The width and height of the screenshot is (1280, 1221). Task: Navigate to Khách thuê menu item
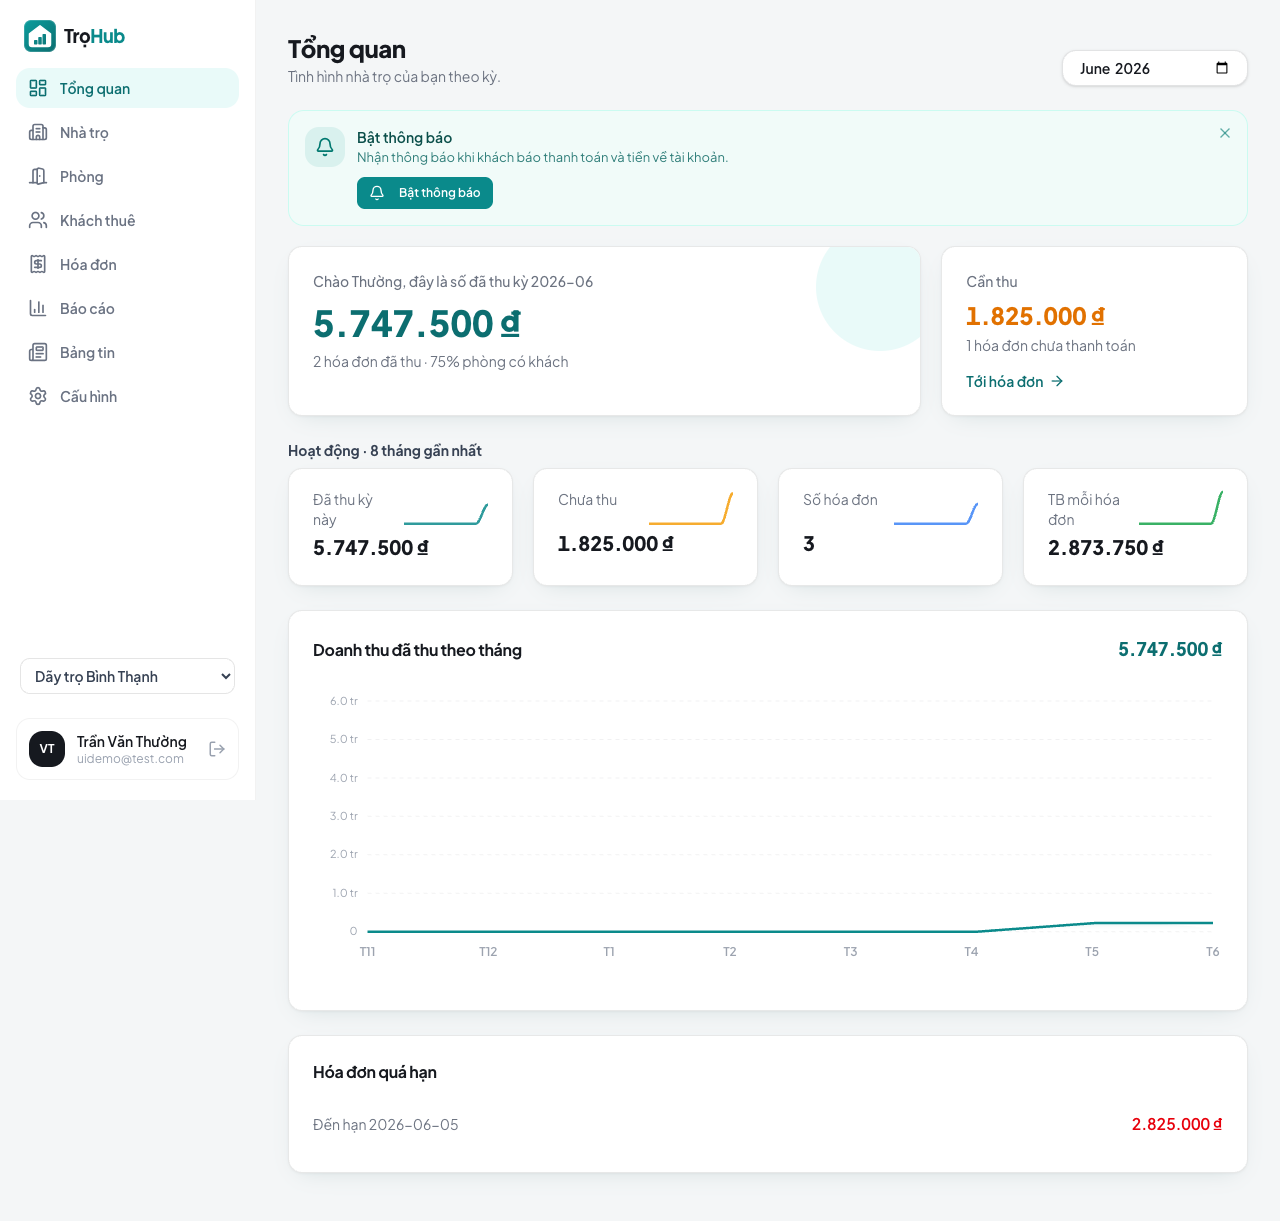(x=128, y=220)
